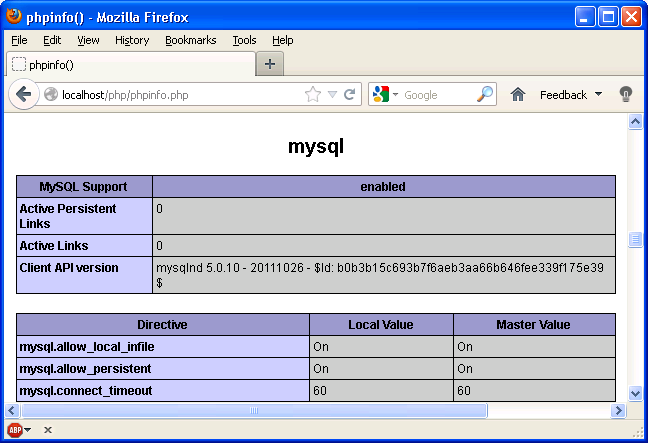The image size is (648, 443).
Task: Click the Directive column header
Action: point(163,325)
